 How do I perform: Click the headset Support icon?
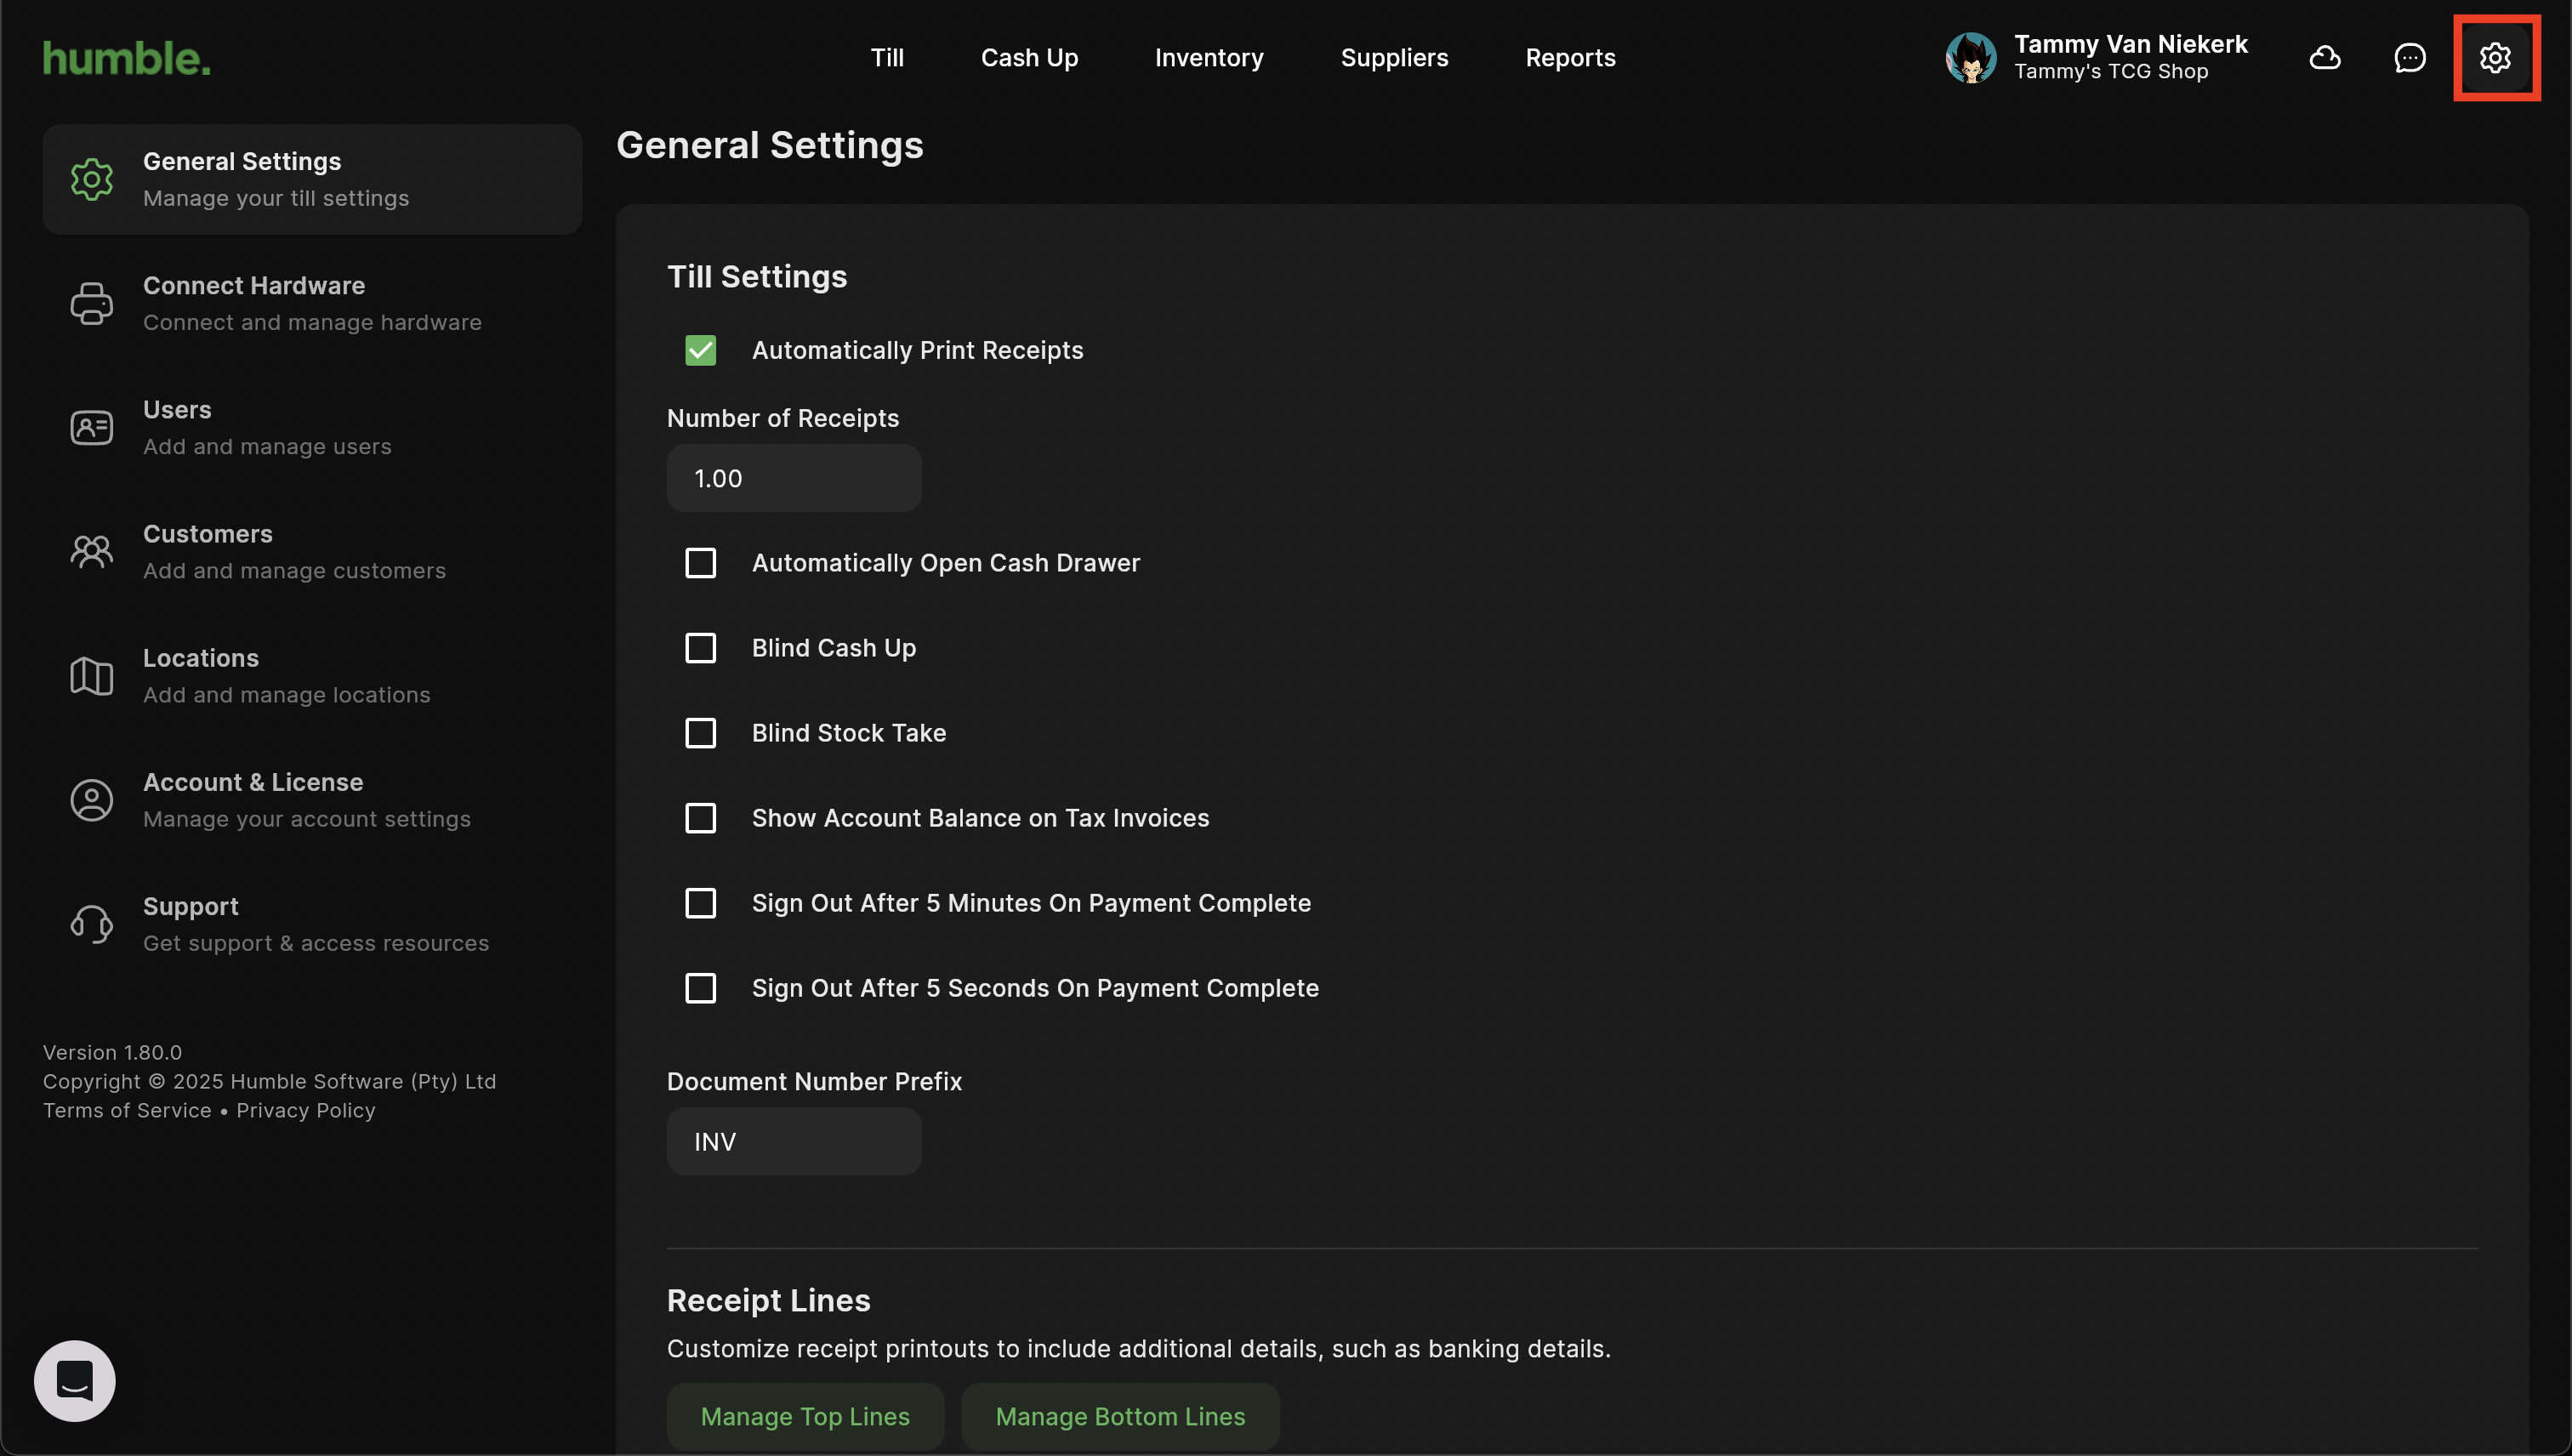(x=91, y=924)
